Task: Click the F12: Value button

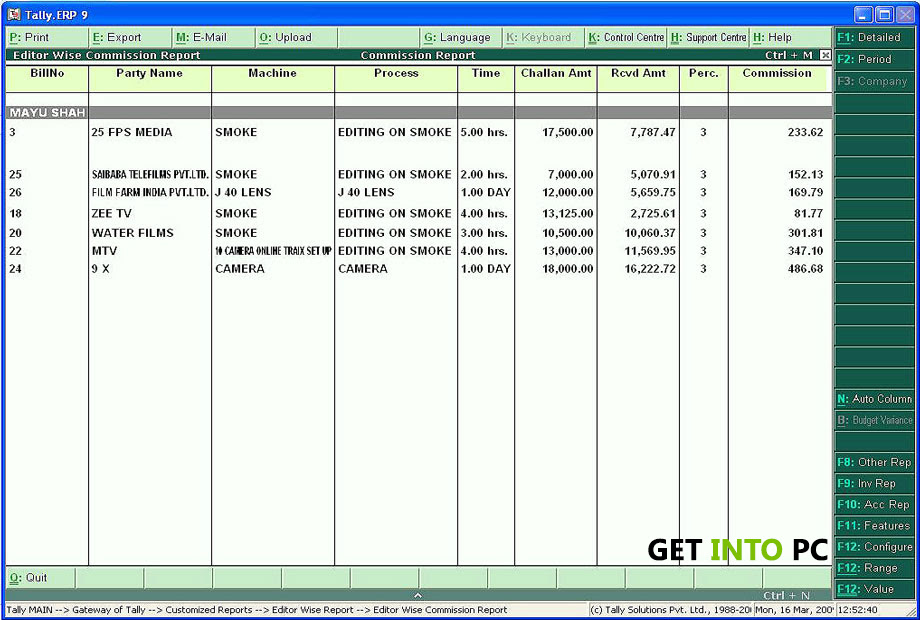Action: point(874,589)
